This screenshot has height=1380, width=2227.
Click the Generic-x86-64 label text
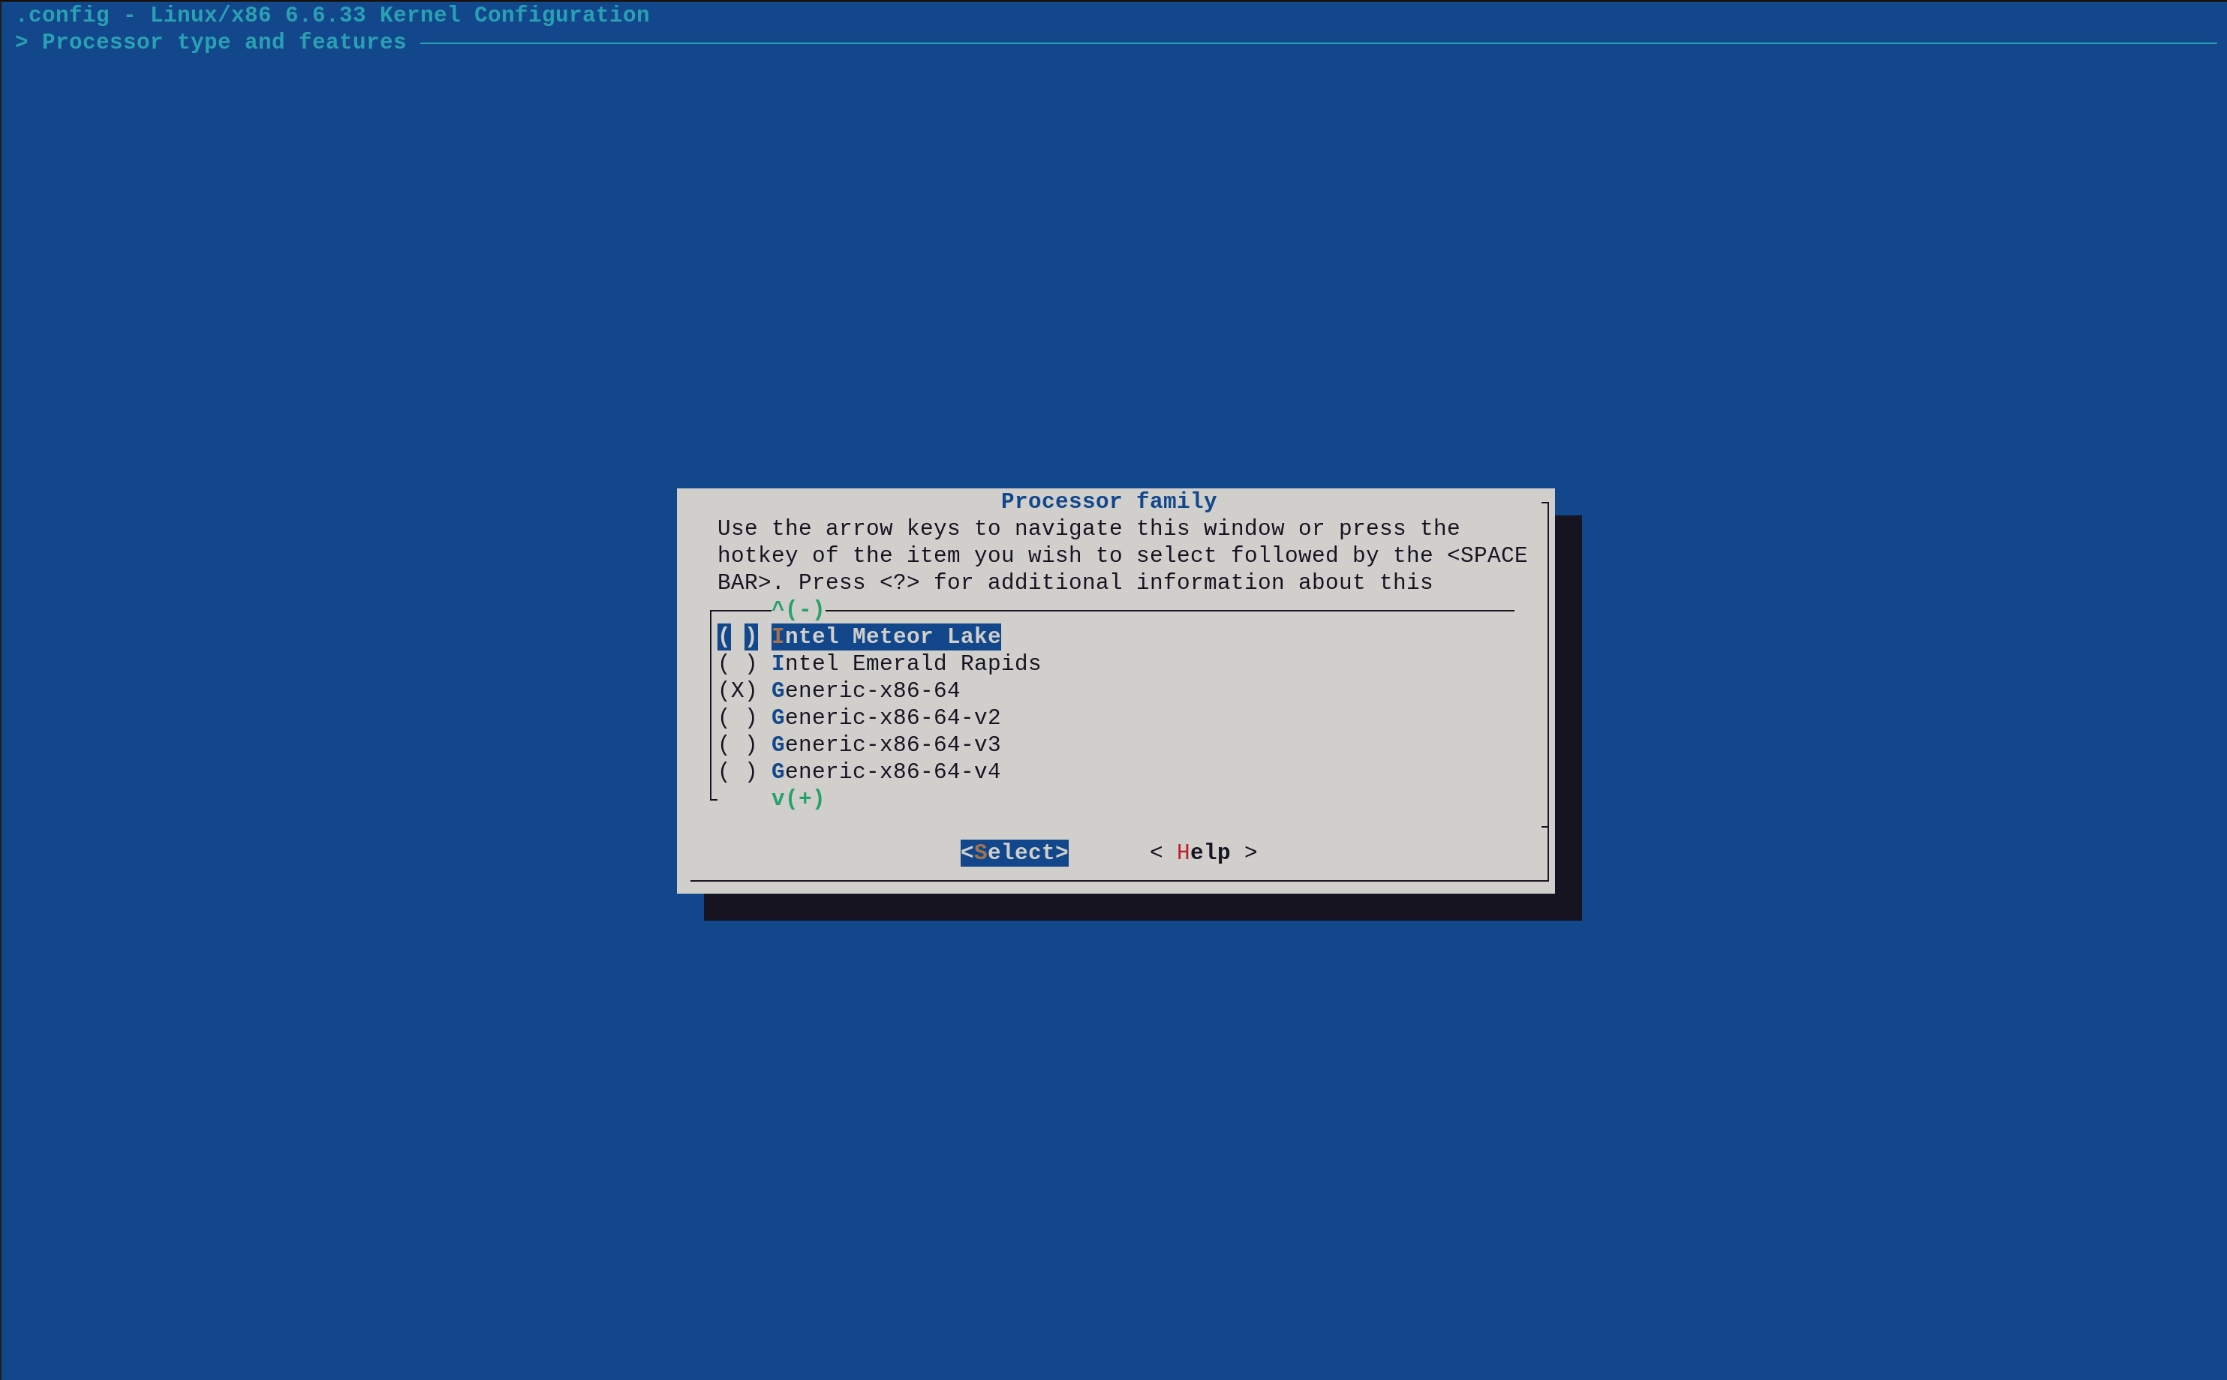pyautogui.click(x=865, y=690)
